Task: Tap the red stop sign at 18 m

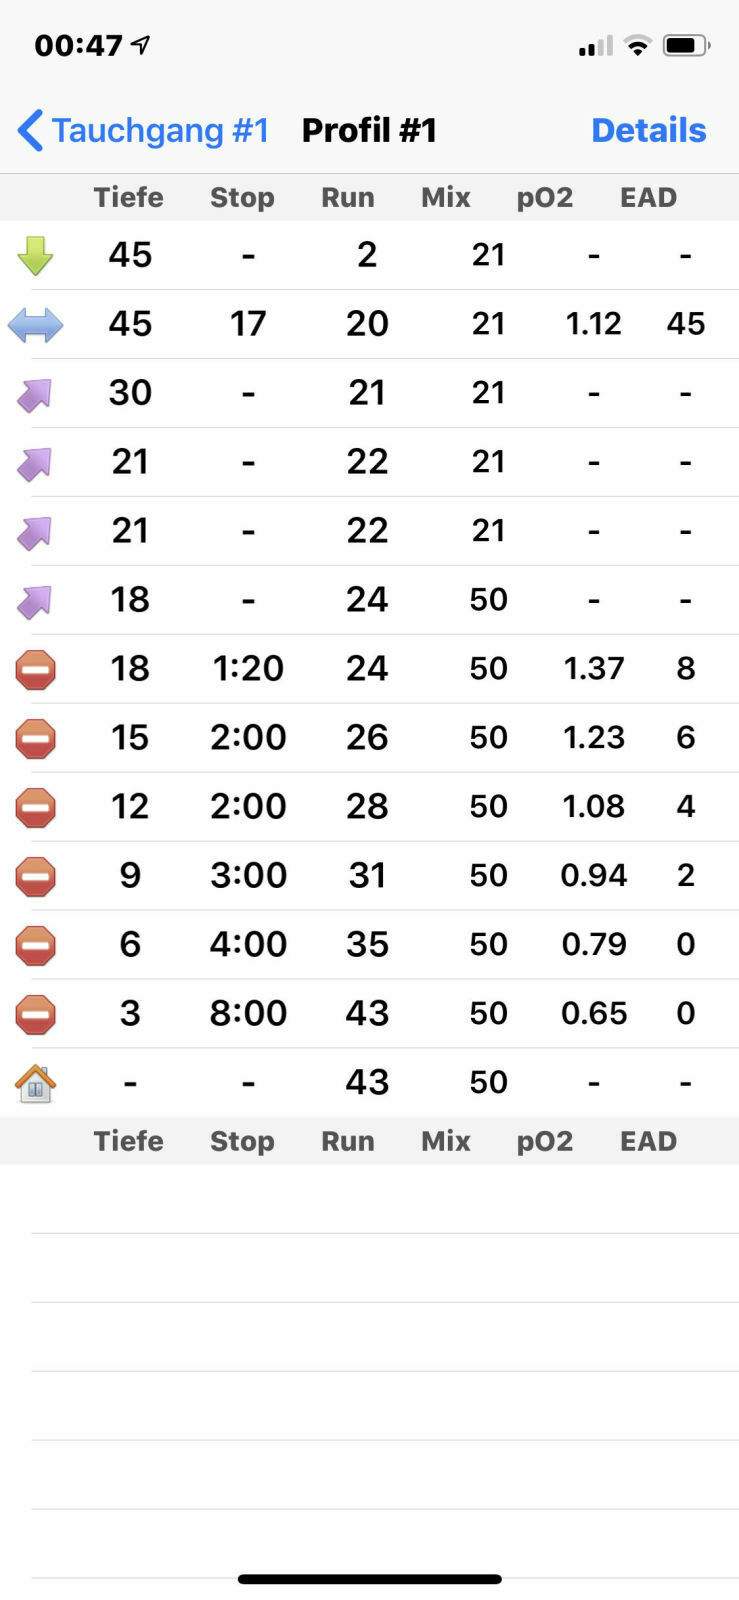Action: (x=35, y=670)
